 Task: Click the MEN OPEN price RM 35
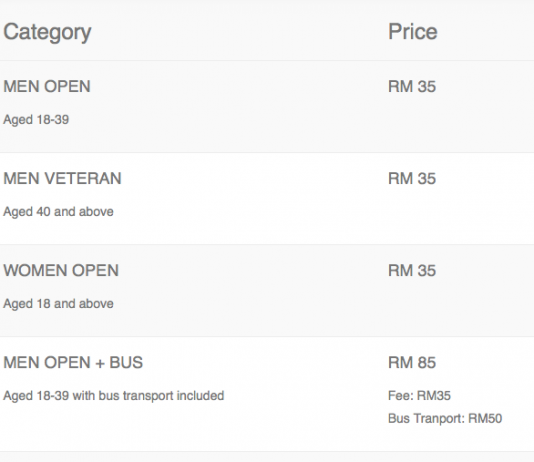412,86
